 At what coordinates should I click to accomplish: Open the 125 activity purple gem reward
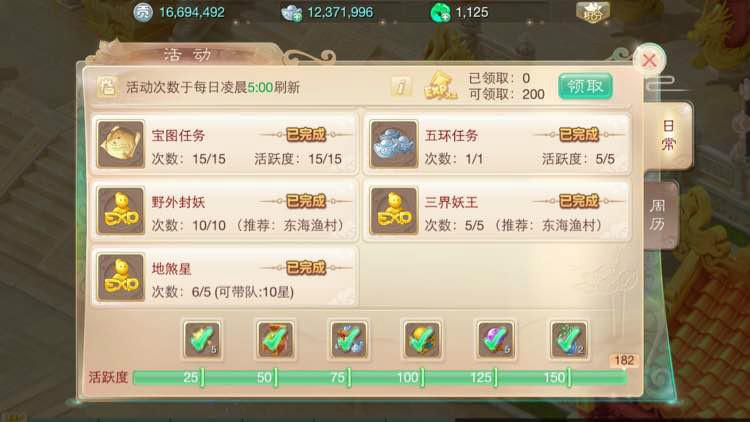point(495,340)
